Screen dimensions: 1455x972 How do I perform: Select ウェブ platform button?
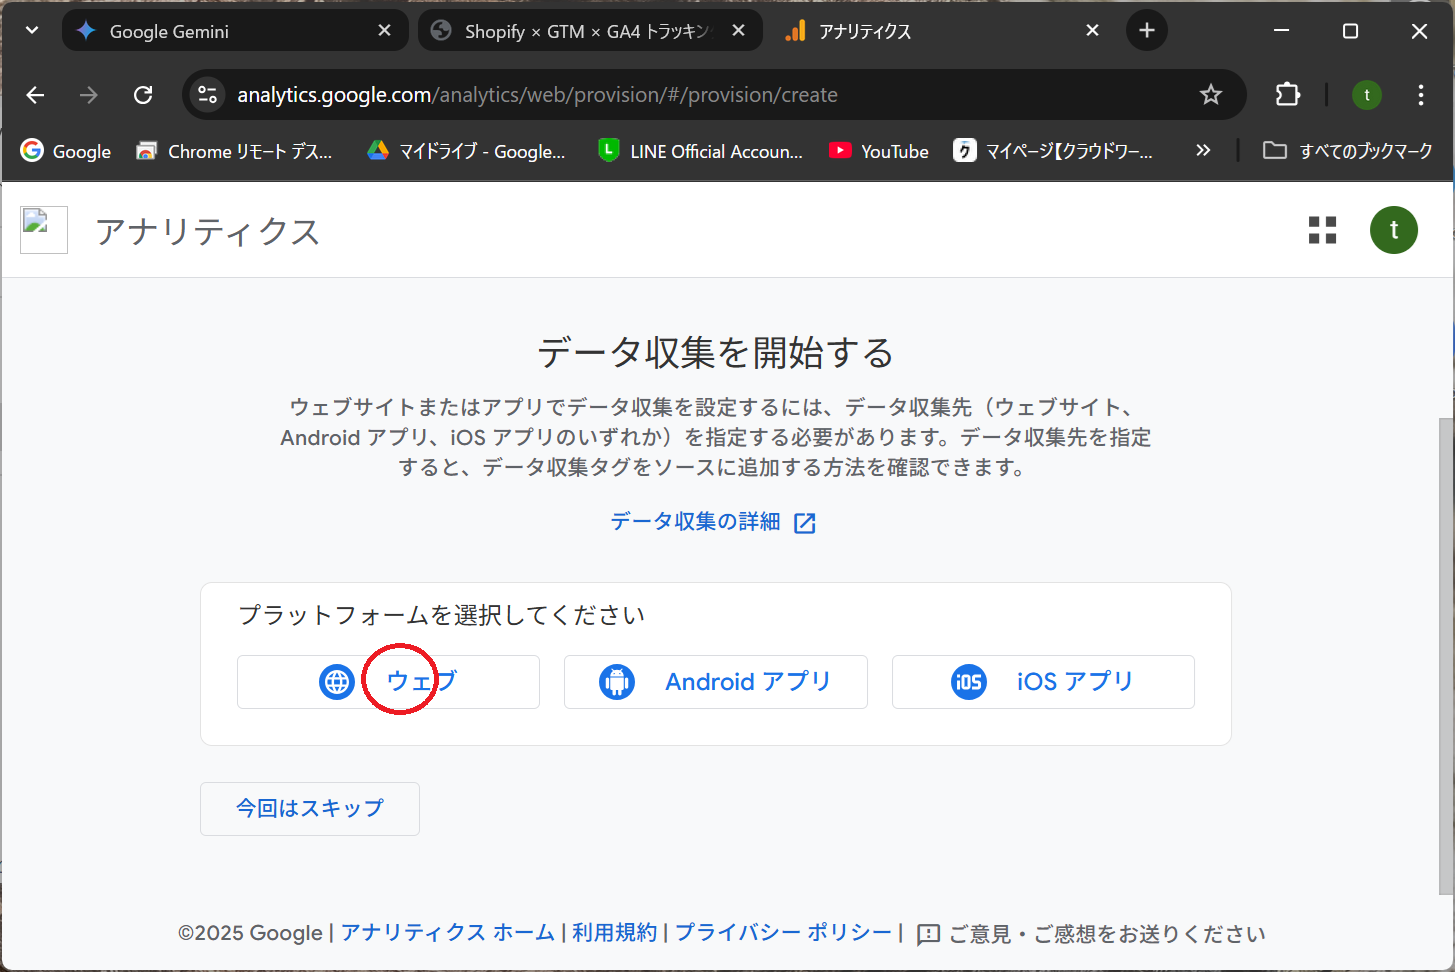click(388, 682)
